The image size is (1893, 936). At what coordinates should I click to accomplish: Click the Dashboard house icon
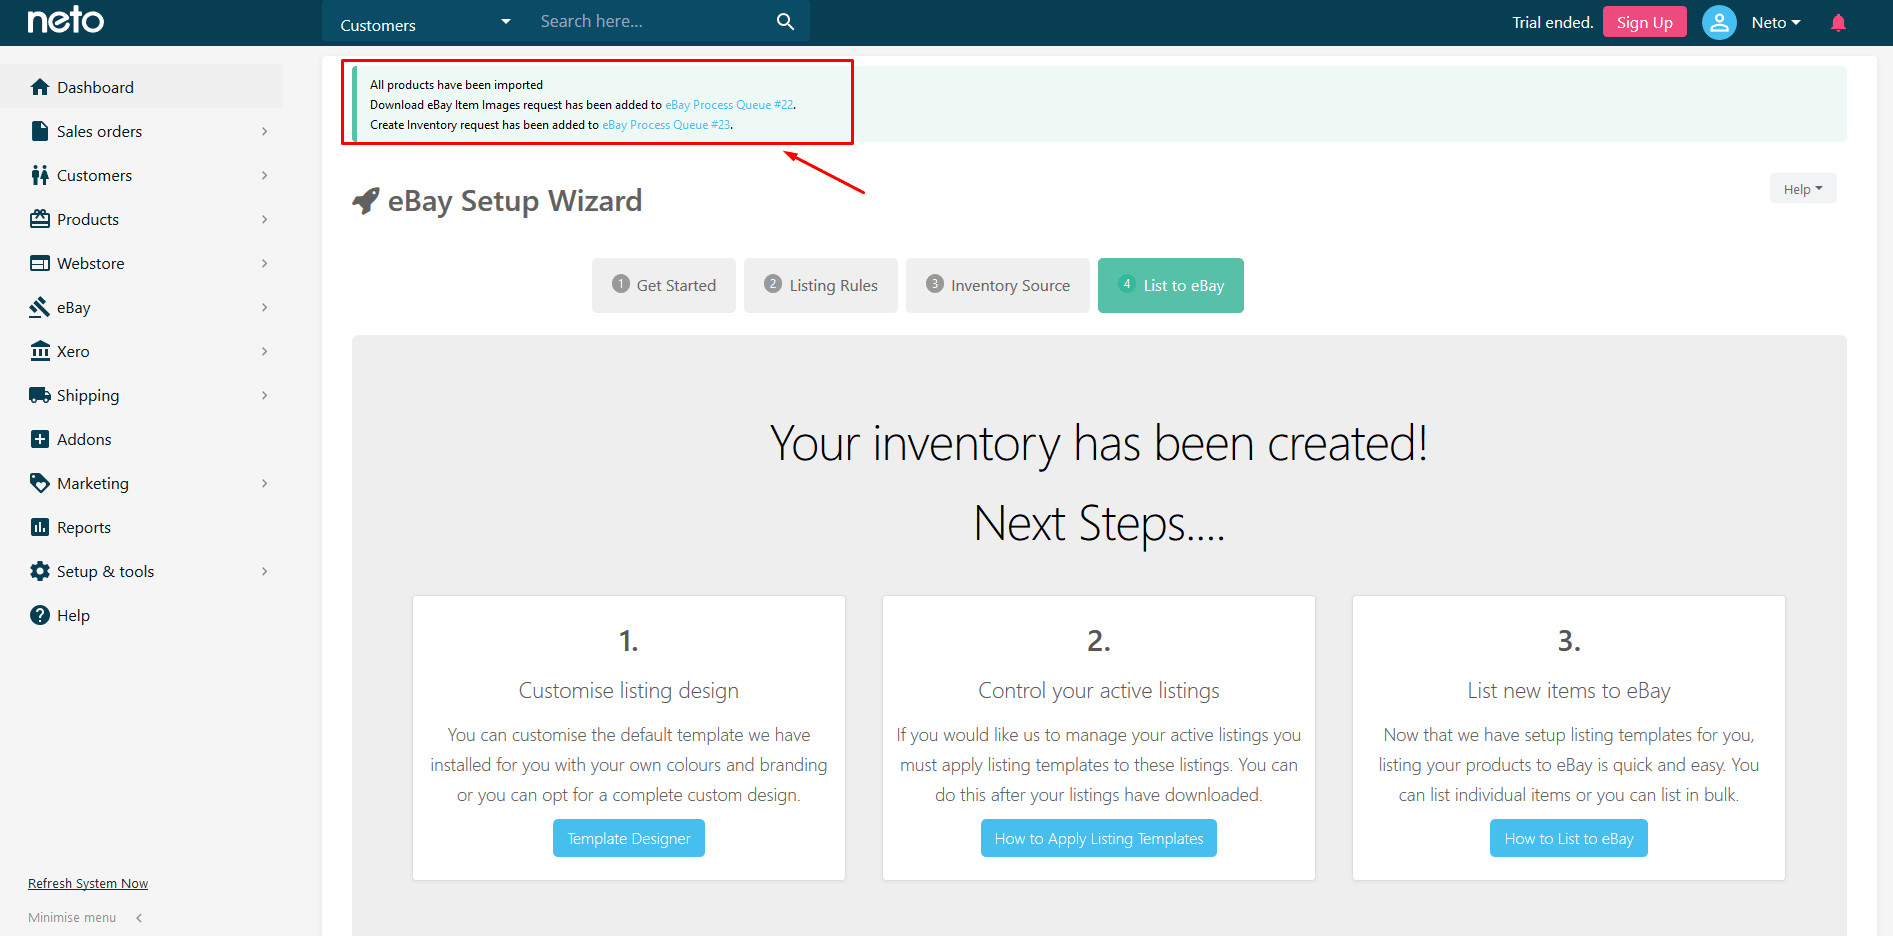40,87
